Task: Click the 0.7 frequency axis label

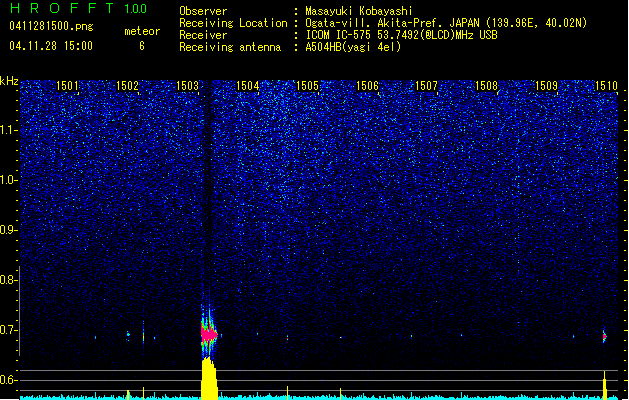Action: [8, 330]
